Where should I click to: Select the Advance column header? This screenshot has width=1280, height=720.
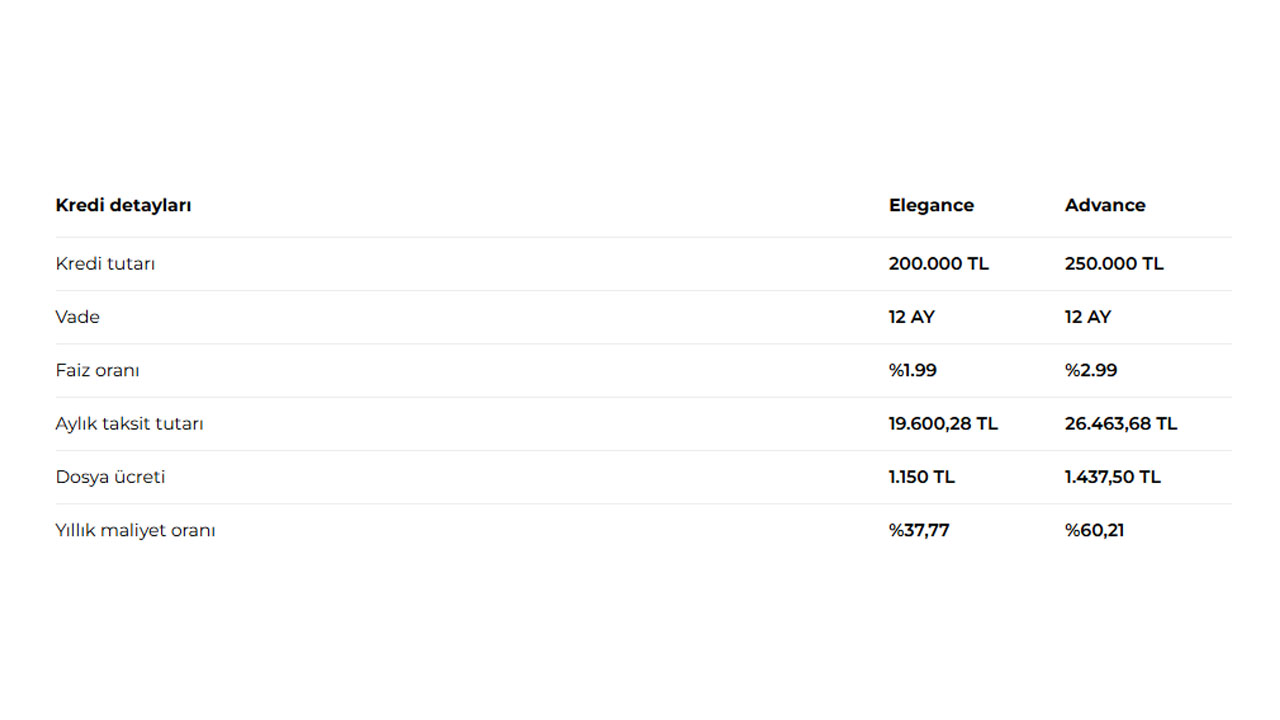[1105, 205]
